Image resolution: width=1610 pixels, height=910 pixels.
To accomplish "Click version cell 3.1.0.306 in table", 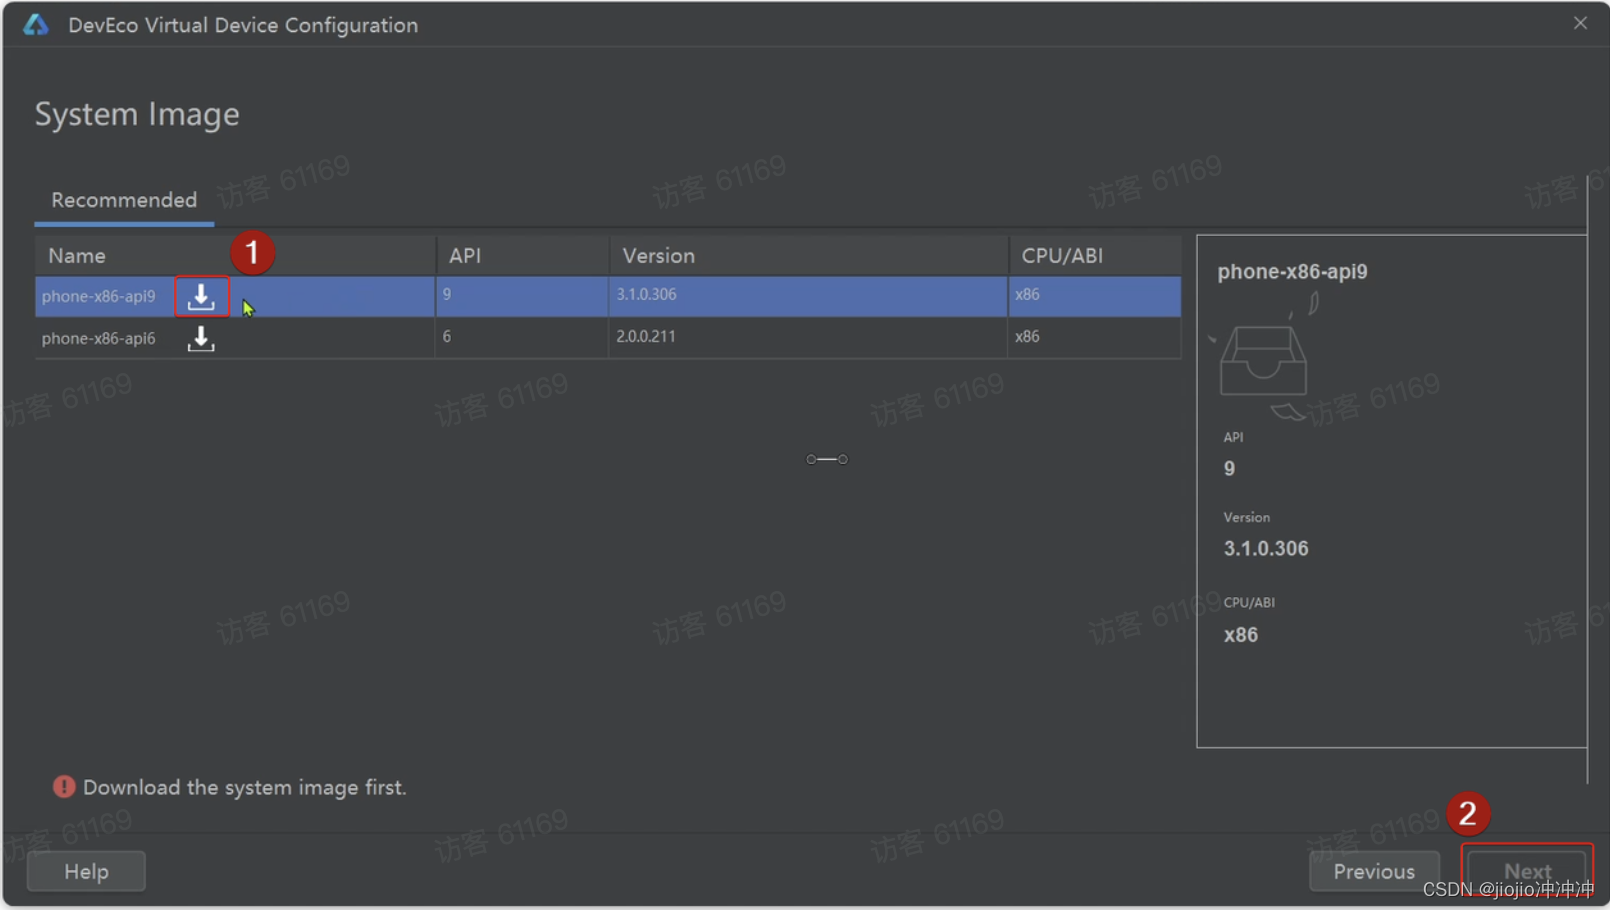I will tap(646, 294).
